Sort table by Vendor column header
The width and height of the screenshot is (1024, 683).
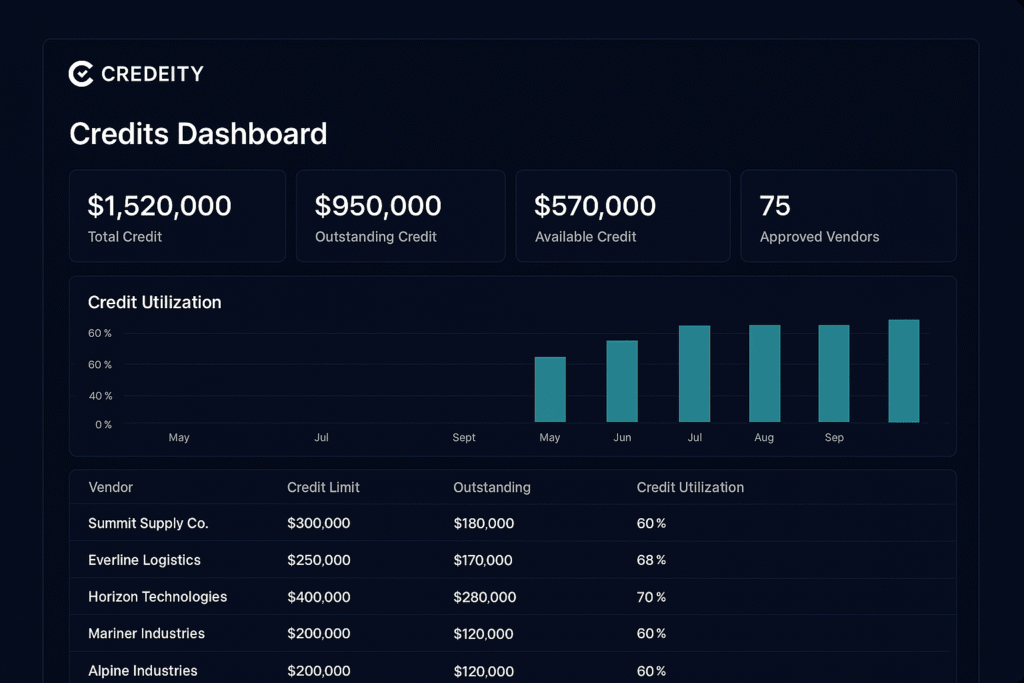(111, 487)
